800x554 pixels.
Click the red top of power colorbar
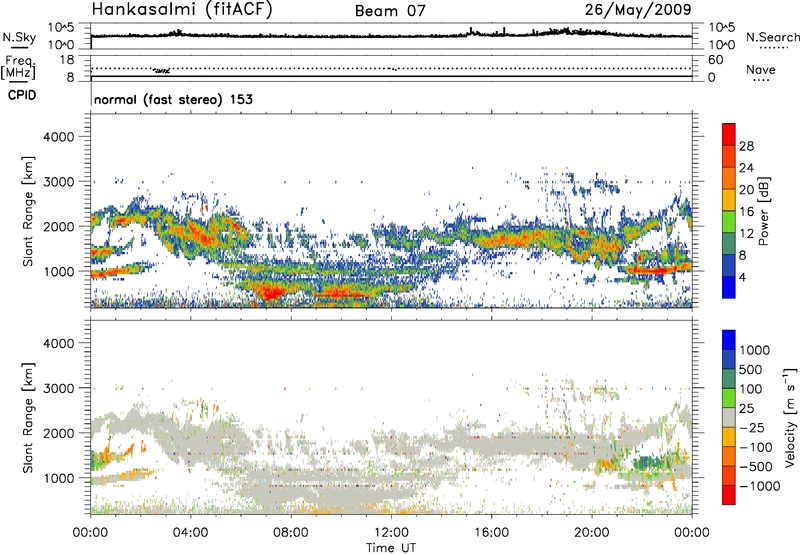click(x=729, y=134)
